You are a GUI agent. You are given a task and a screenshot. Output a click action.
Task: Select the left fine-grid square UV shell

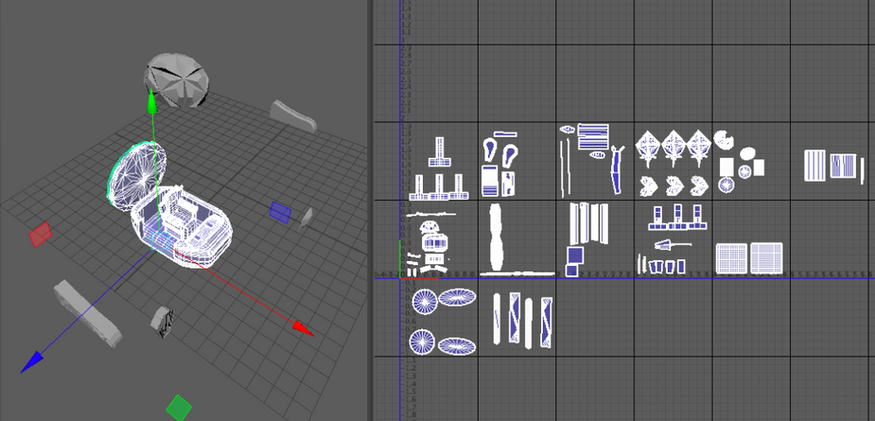[731, 259]
